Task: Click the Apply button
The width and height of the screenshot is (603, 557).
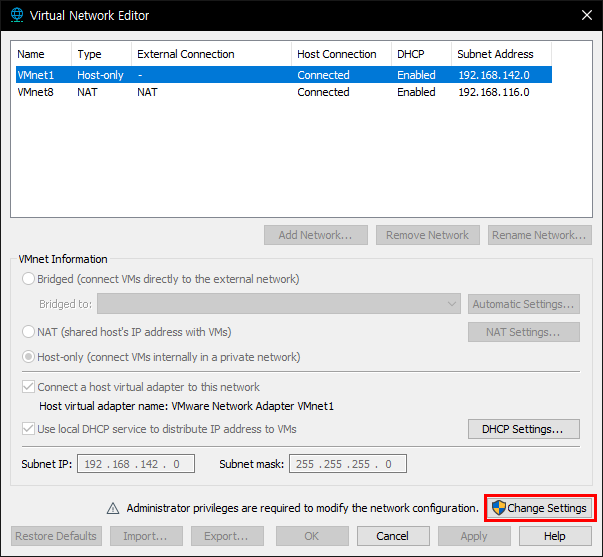Action: point(474,536)
